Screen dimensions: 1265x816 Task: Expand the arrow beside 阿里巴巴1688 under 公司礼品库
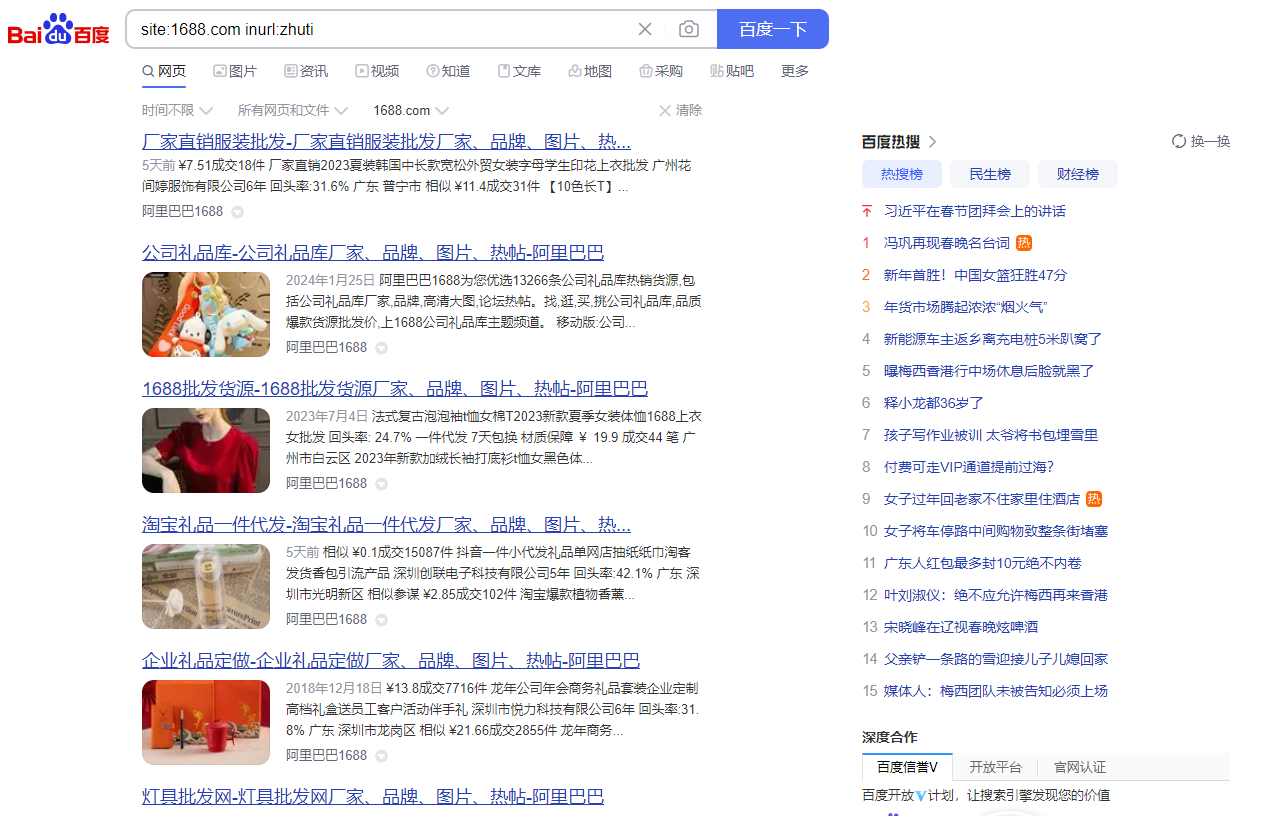pos(381,348)
